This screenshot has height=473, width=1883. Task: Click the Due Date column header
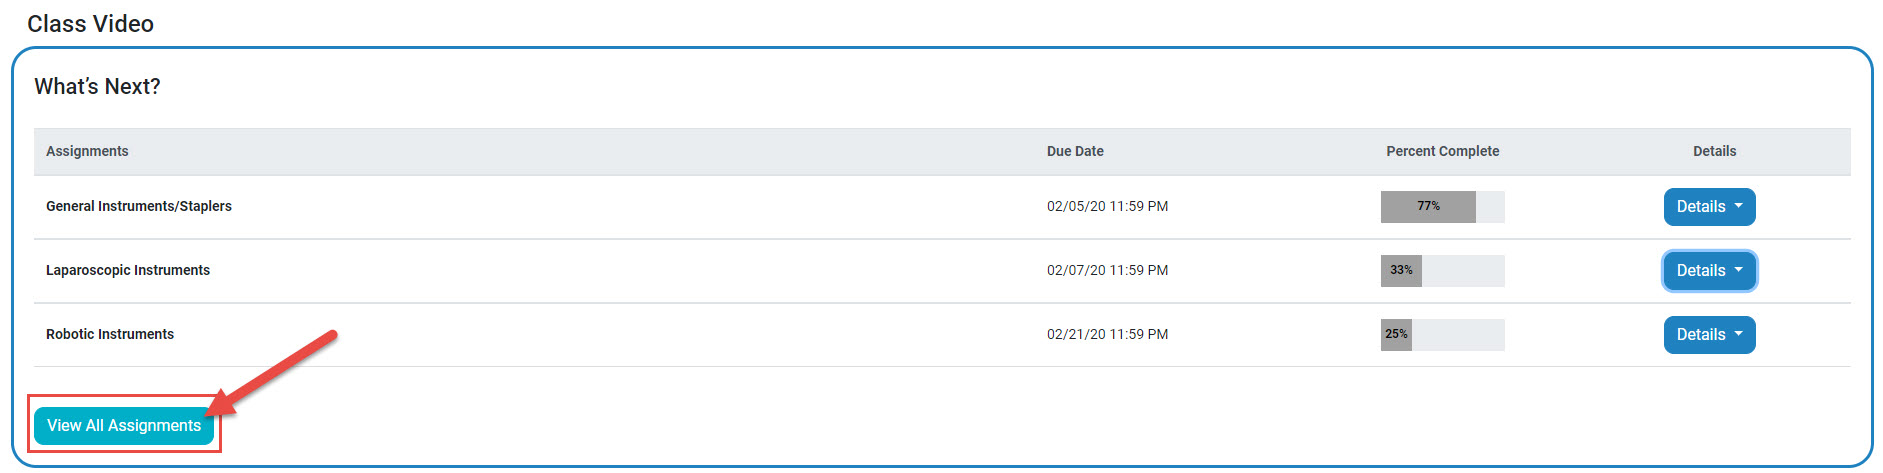click(x=1075, y=151)
